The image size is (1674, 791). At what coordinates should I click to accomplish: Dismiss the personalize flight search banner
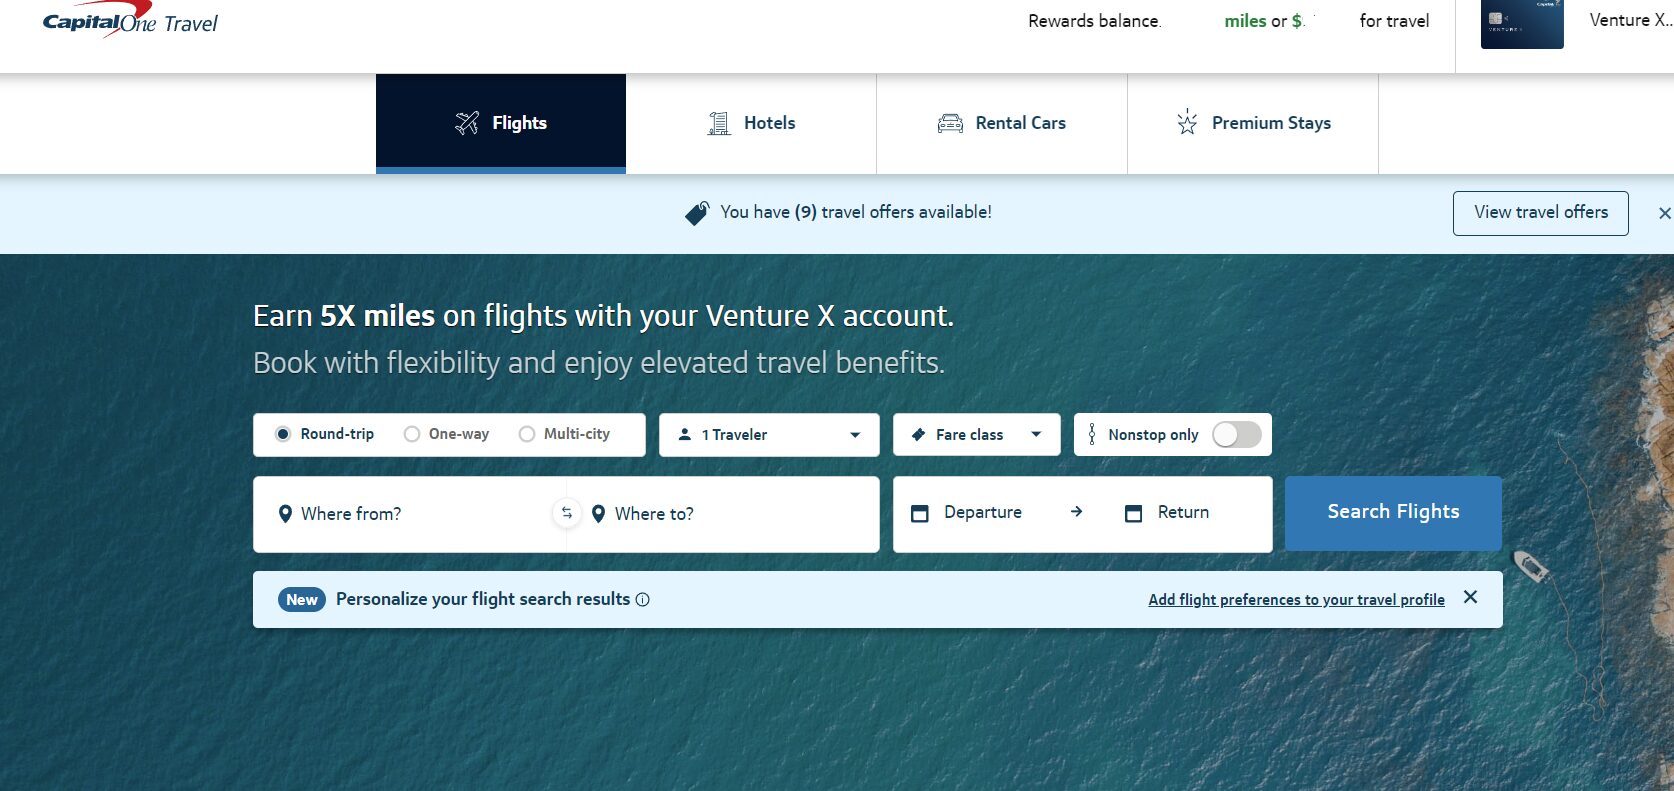[x=1470, y=597]
